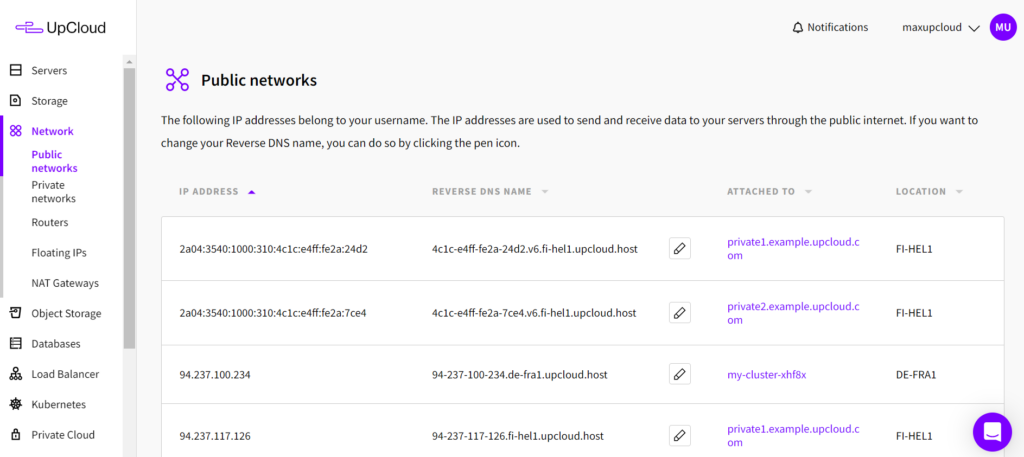Click the pen icon for 94.237.117.126
The image size is (1024, 457).
[680, 435]
